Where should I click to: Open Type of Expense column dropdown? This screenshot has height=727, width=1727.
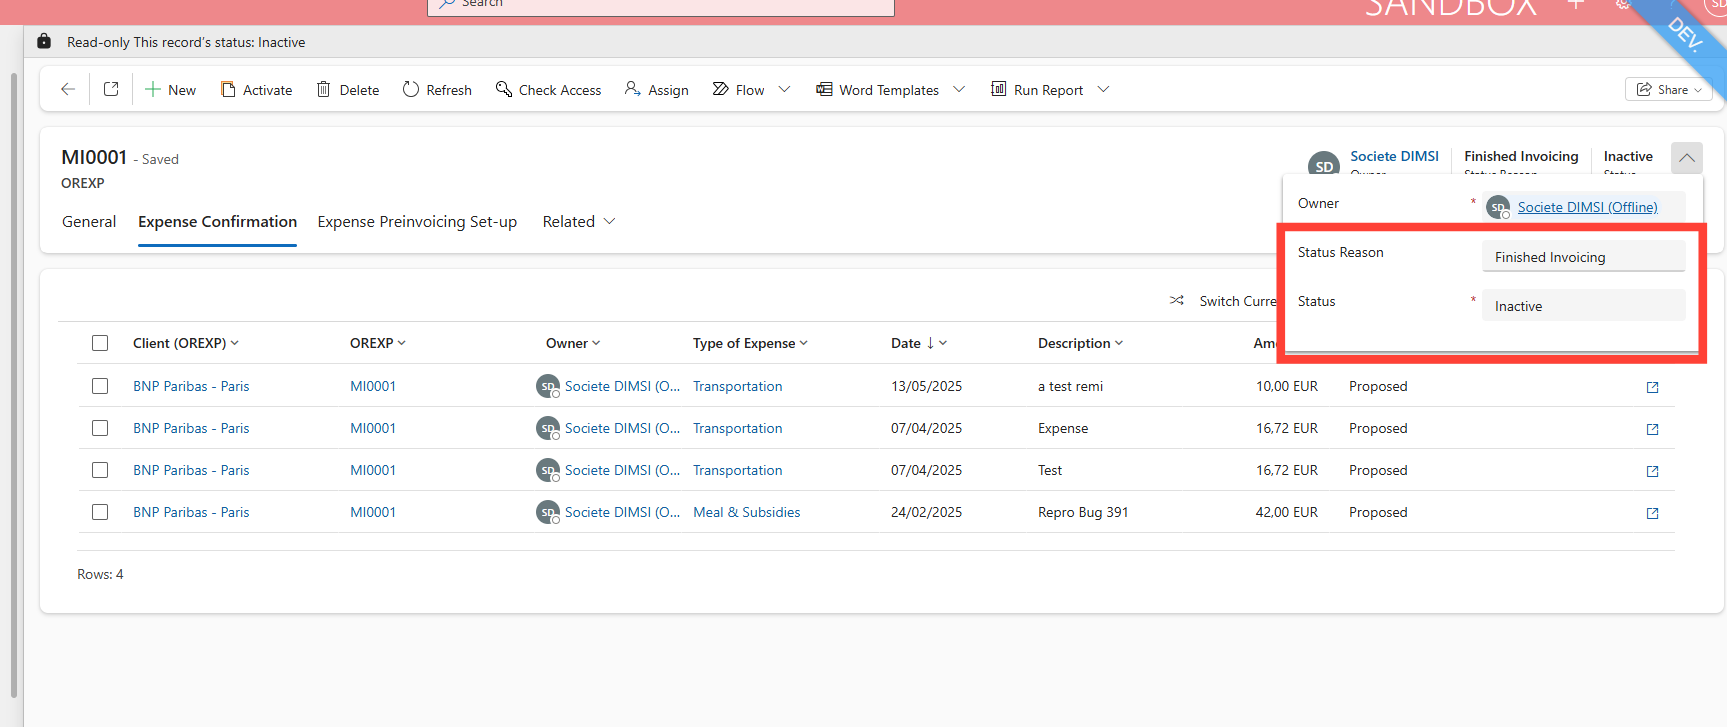pyautogui.click(x=804, y=343)
